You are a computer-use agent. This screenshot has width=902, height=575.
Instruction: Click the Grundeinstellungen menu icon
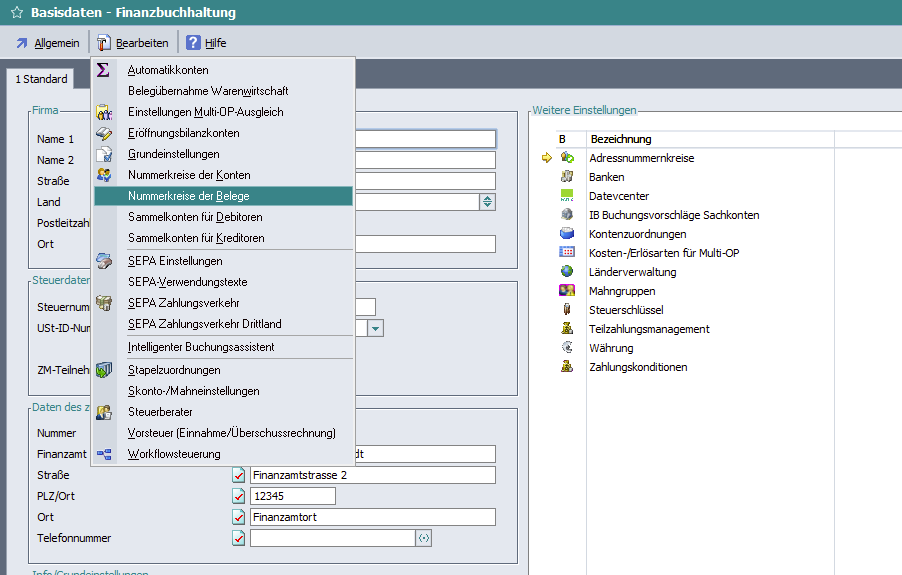[x=104, y=154]
